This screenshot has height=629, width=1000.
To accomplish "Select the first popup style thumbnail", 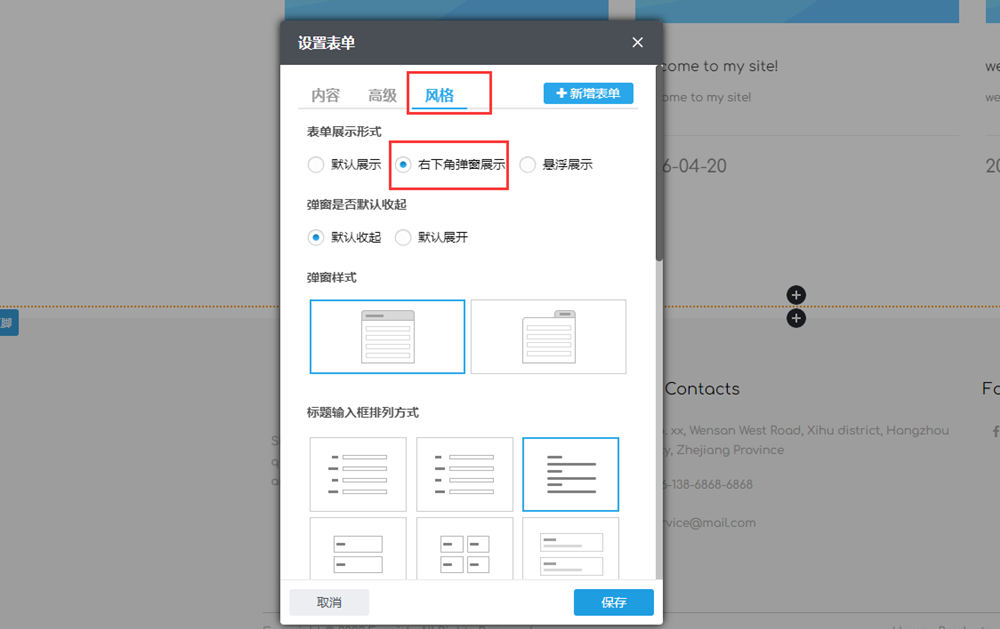I will 387,336.
